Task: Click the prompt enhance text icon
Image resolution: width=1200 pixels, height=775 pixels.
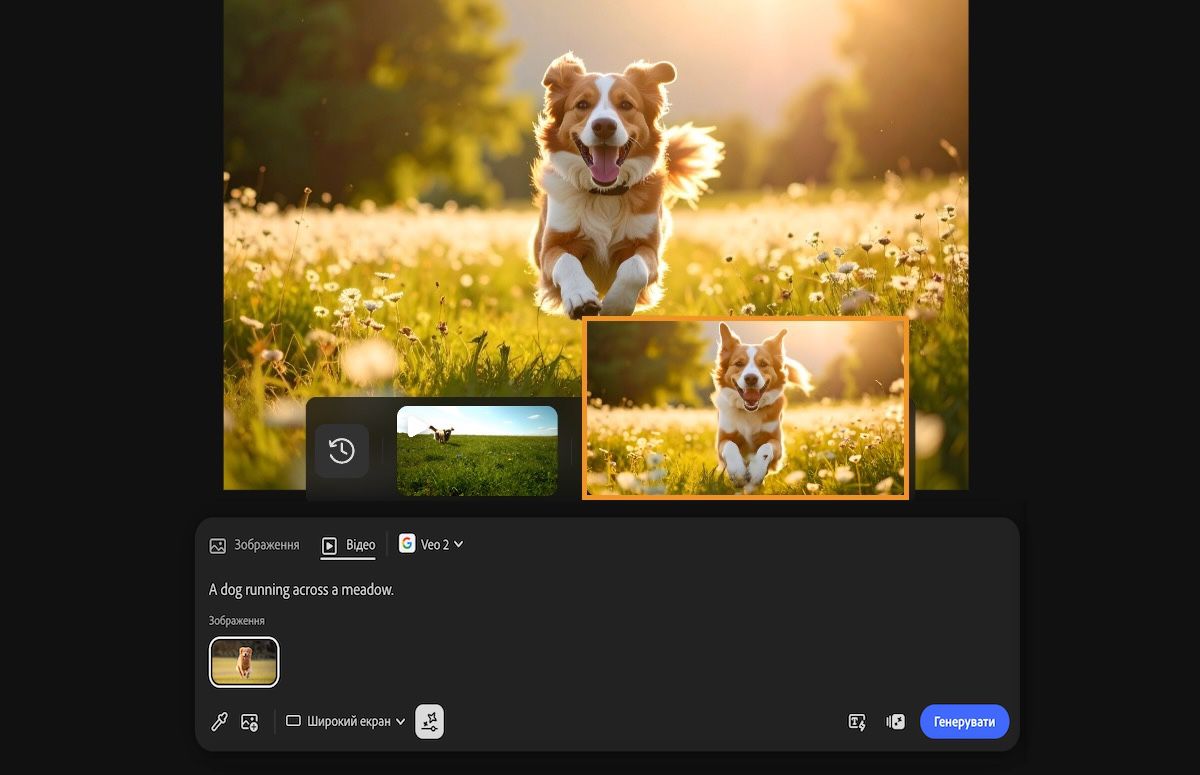Action: [x=857, y=722]
